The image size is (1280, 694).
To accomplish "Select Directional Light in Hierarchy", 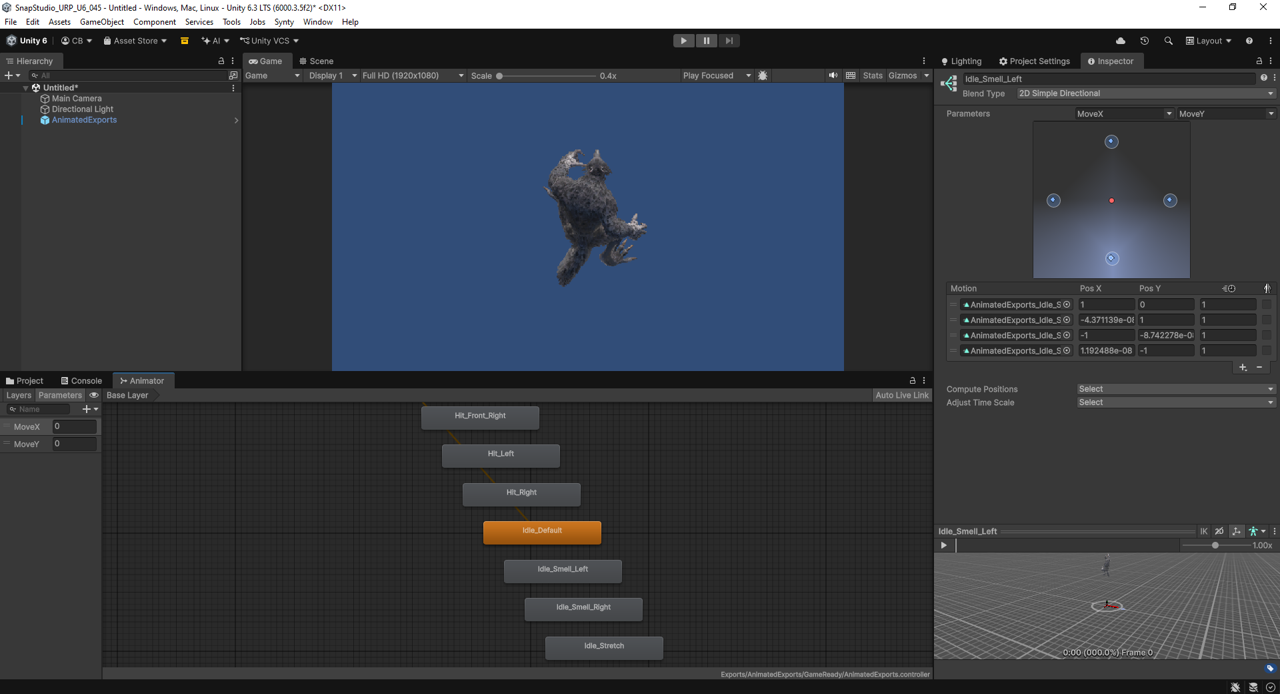I will (82, 109).
